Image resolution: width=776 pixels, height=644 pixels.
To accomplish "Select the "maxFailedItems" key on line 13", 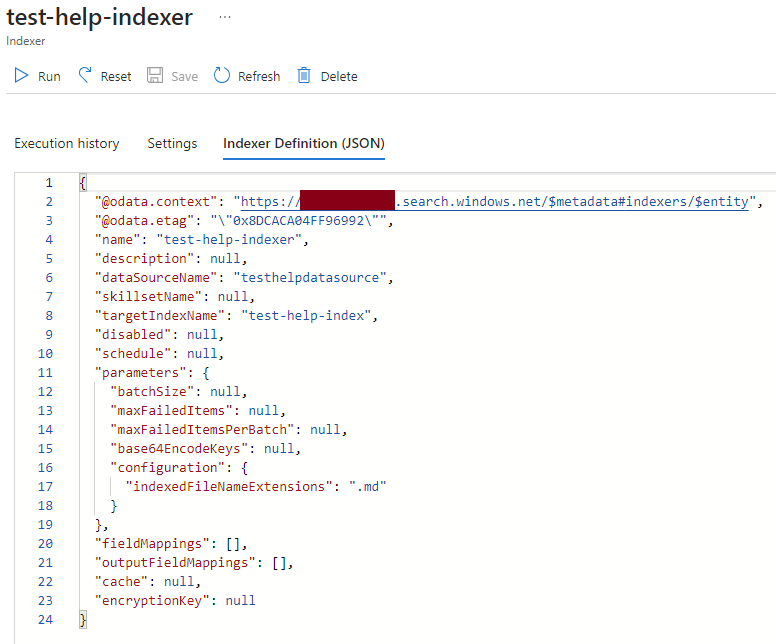I will point(171,411).
